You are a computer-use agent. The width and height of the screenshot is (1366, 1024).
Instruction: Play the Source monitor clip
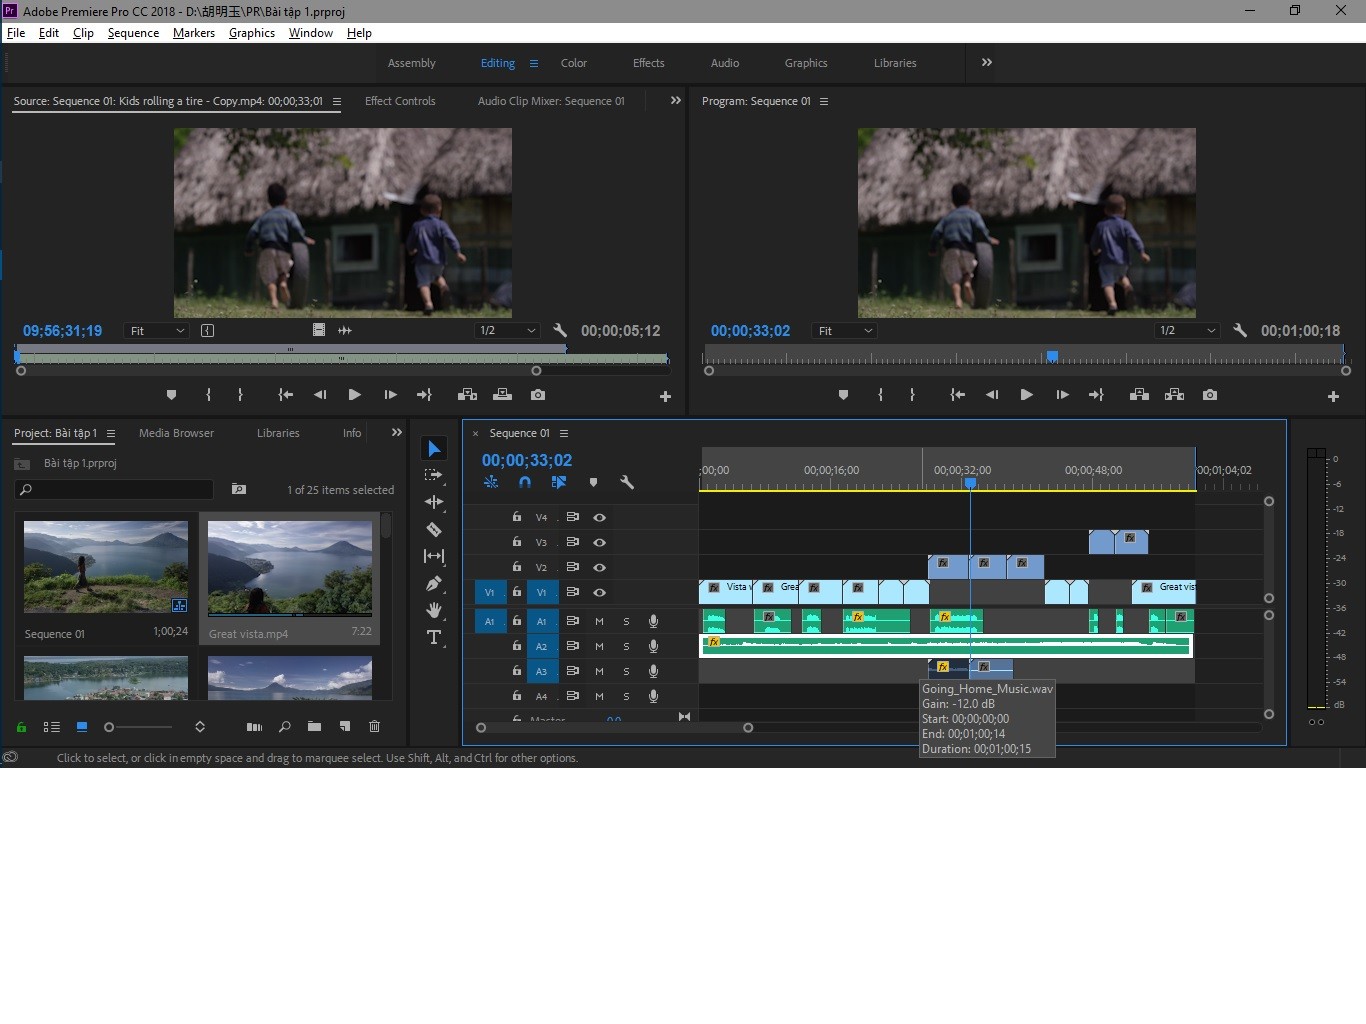pyautogui.click(x=354, y=395)
